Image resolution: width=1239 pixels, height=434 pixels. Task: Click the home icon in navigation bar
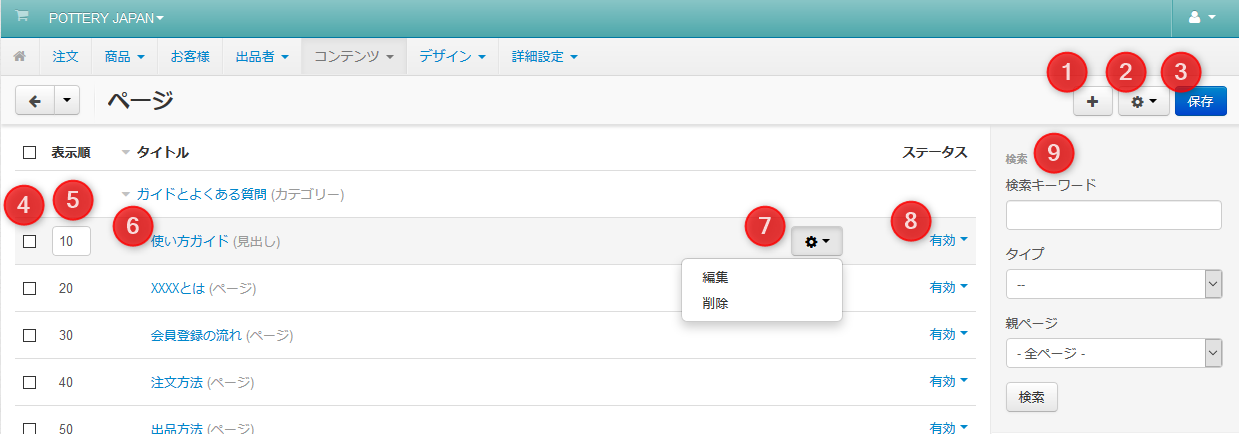coord(20,56)
